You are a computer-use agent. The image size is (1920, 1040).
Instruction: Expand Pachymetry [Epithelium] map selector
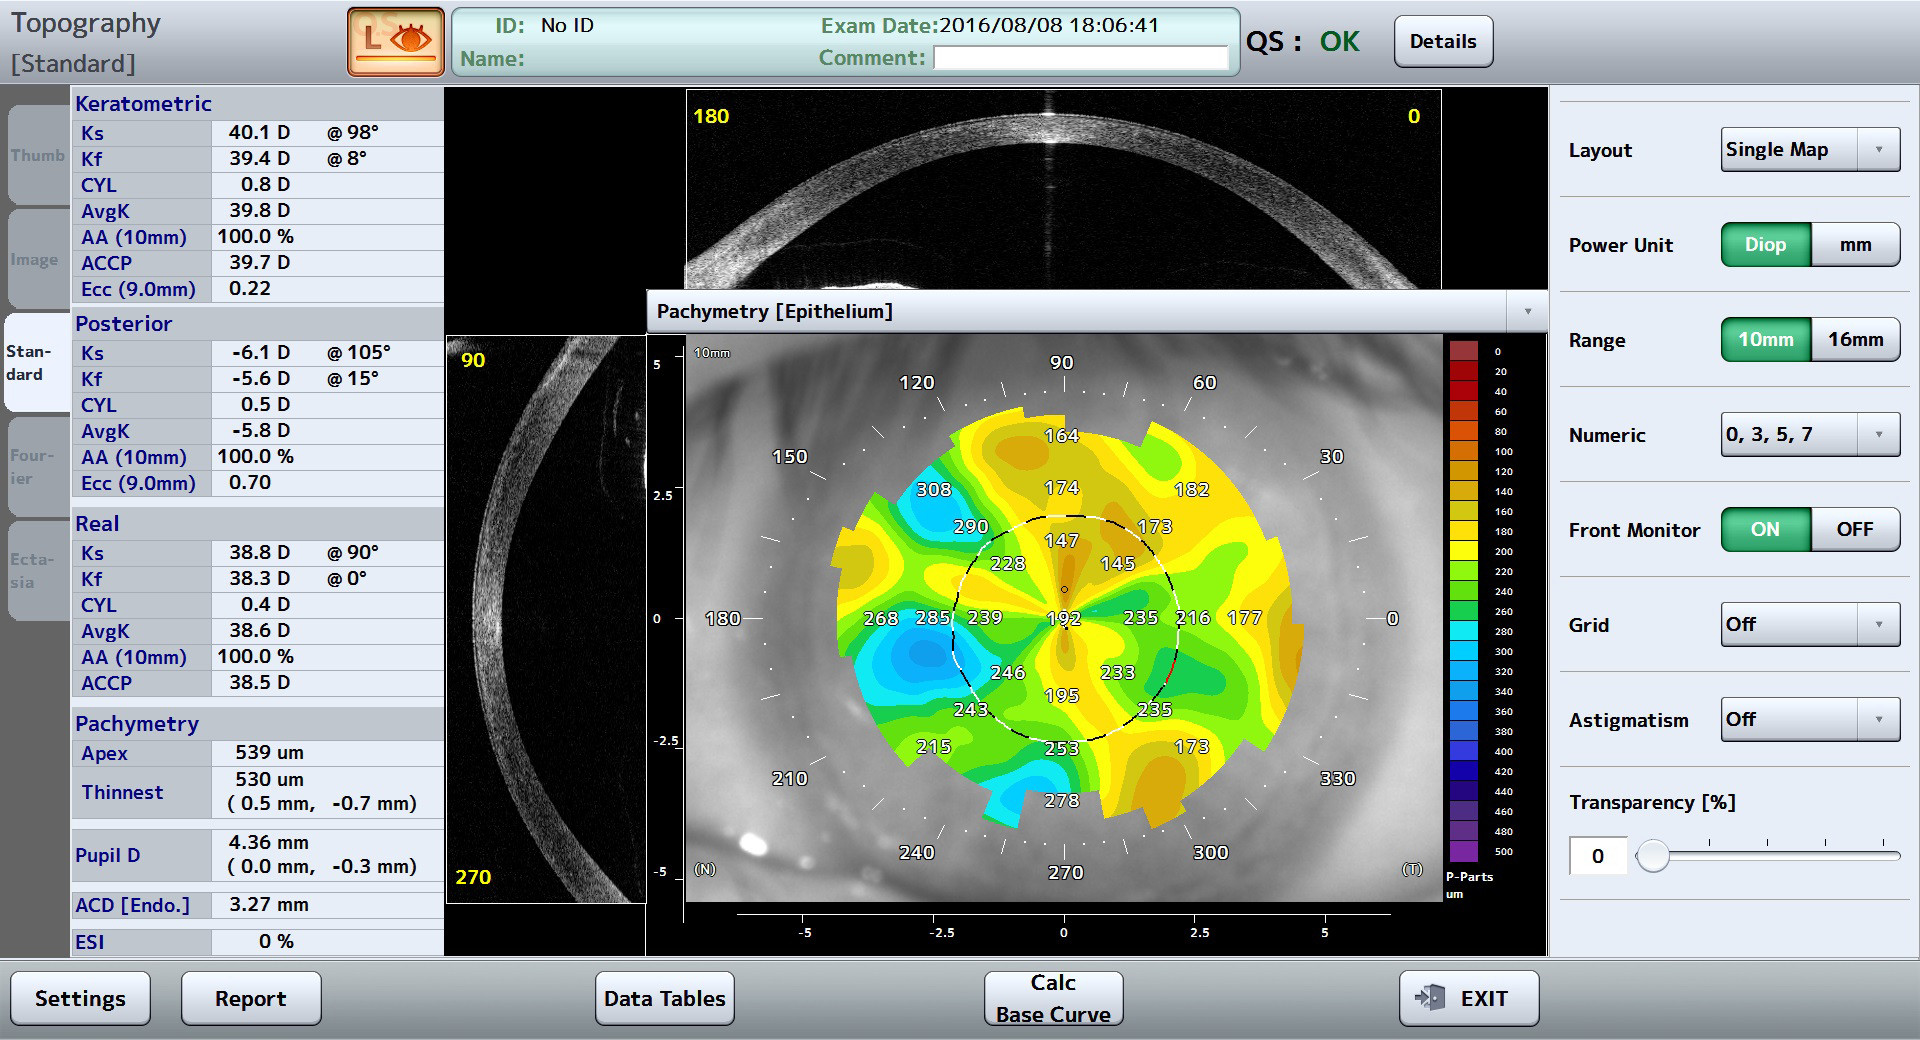click(x=1526, y=312)
